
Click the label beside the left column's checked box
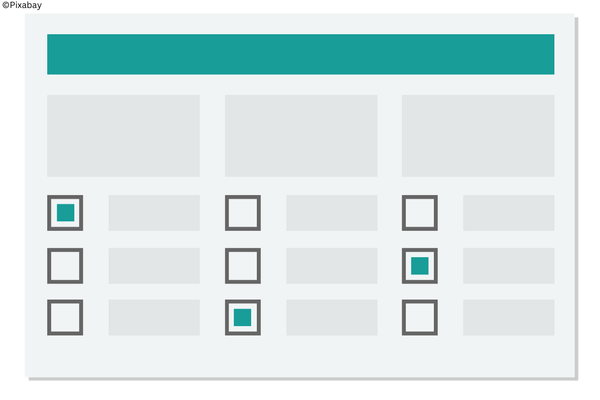click(x=154, y=213)
